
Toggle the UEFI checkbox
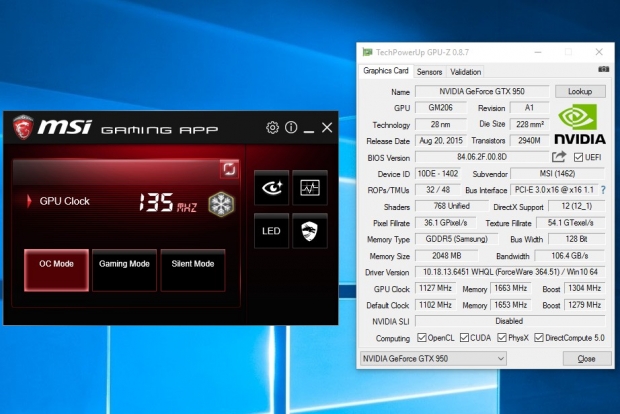(578, 157)
